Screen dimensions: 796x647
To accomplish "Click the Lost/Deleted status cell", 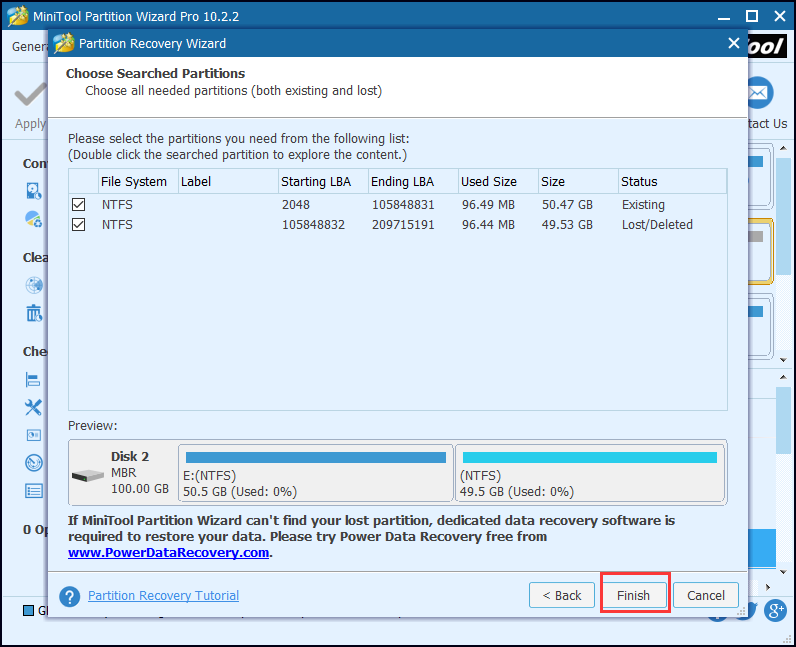I will [657, 224].
